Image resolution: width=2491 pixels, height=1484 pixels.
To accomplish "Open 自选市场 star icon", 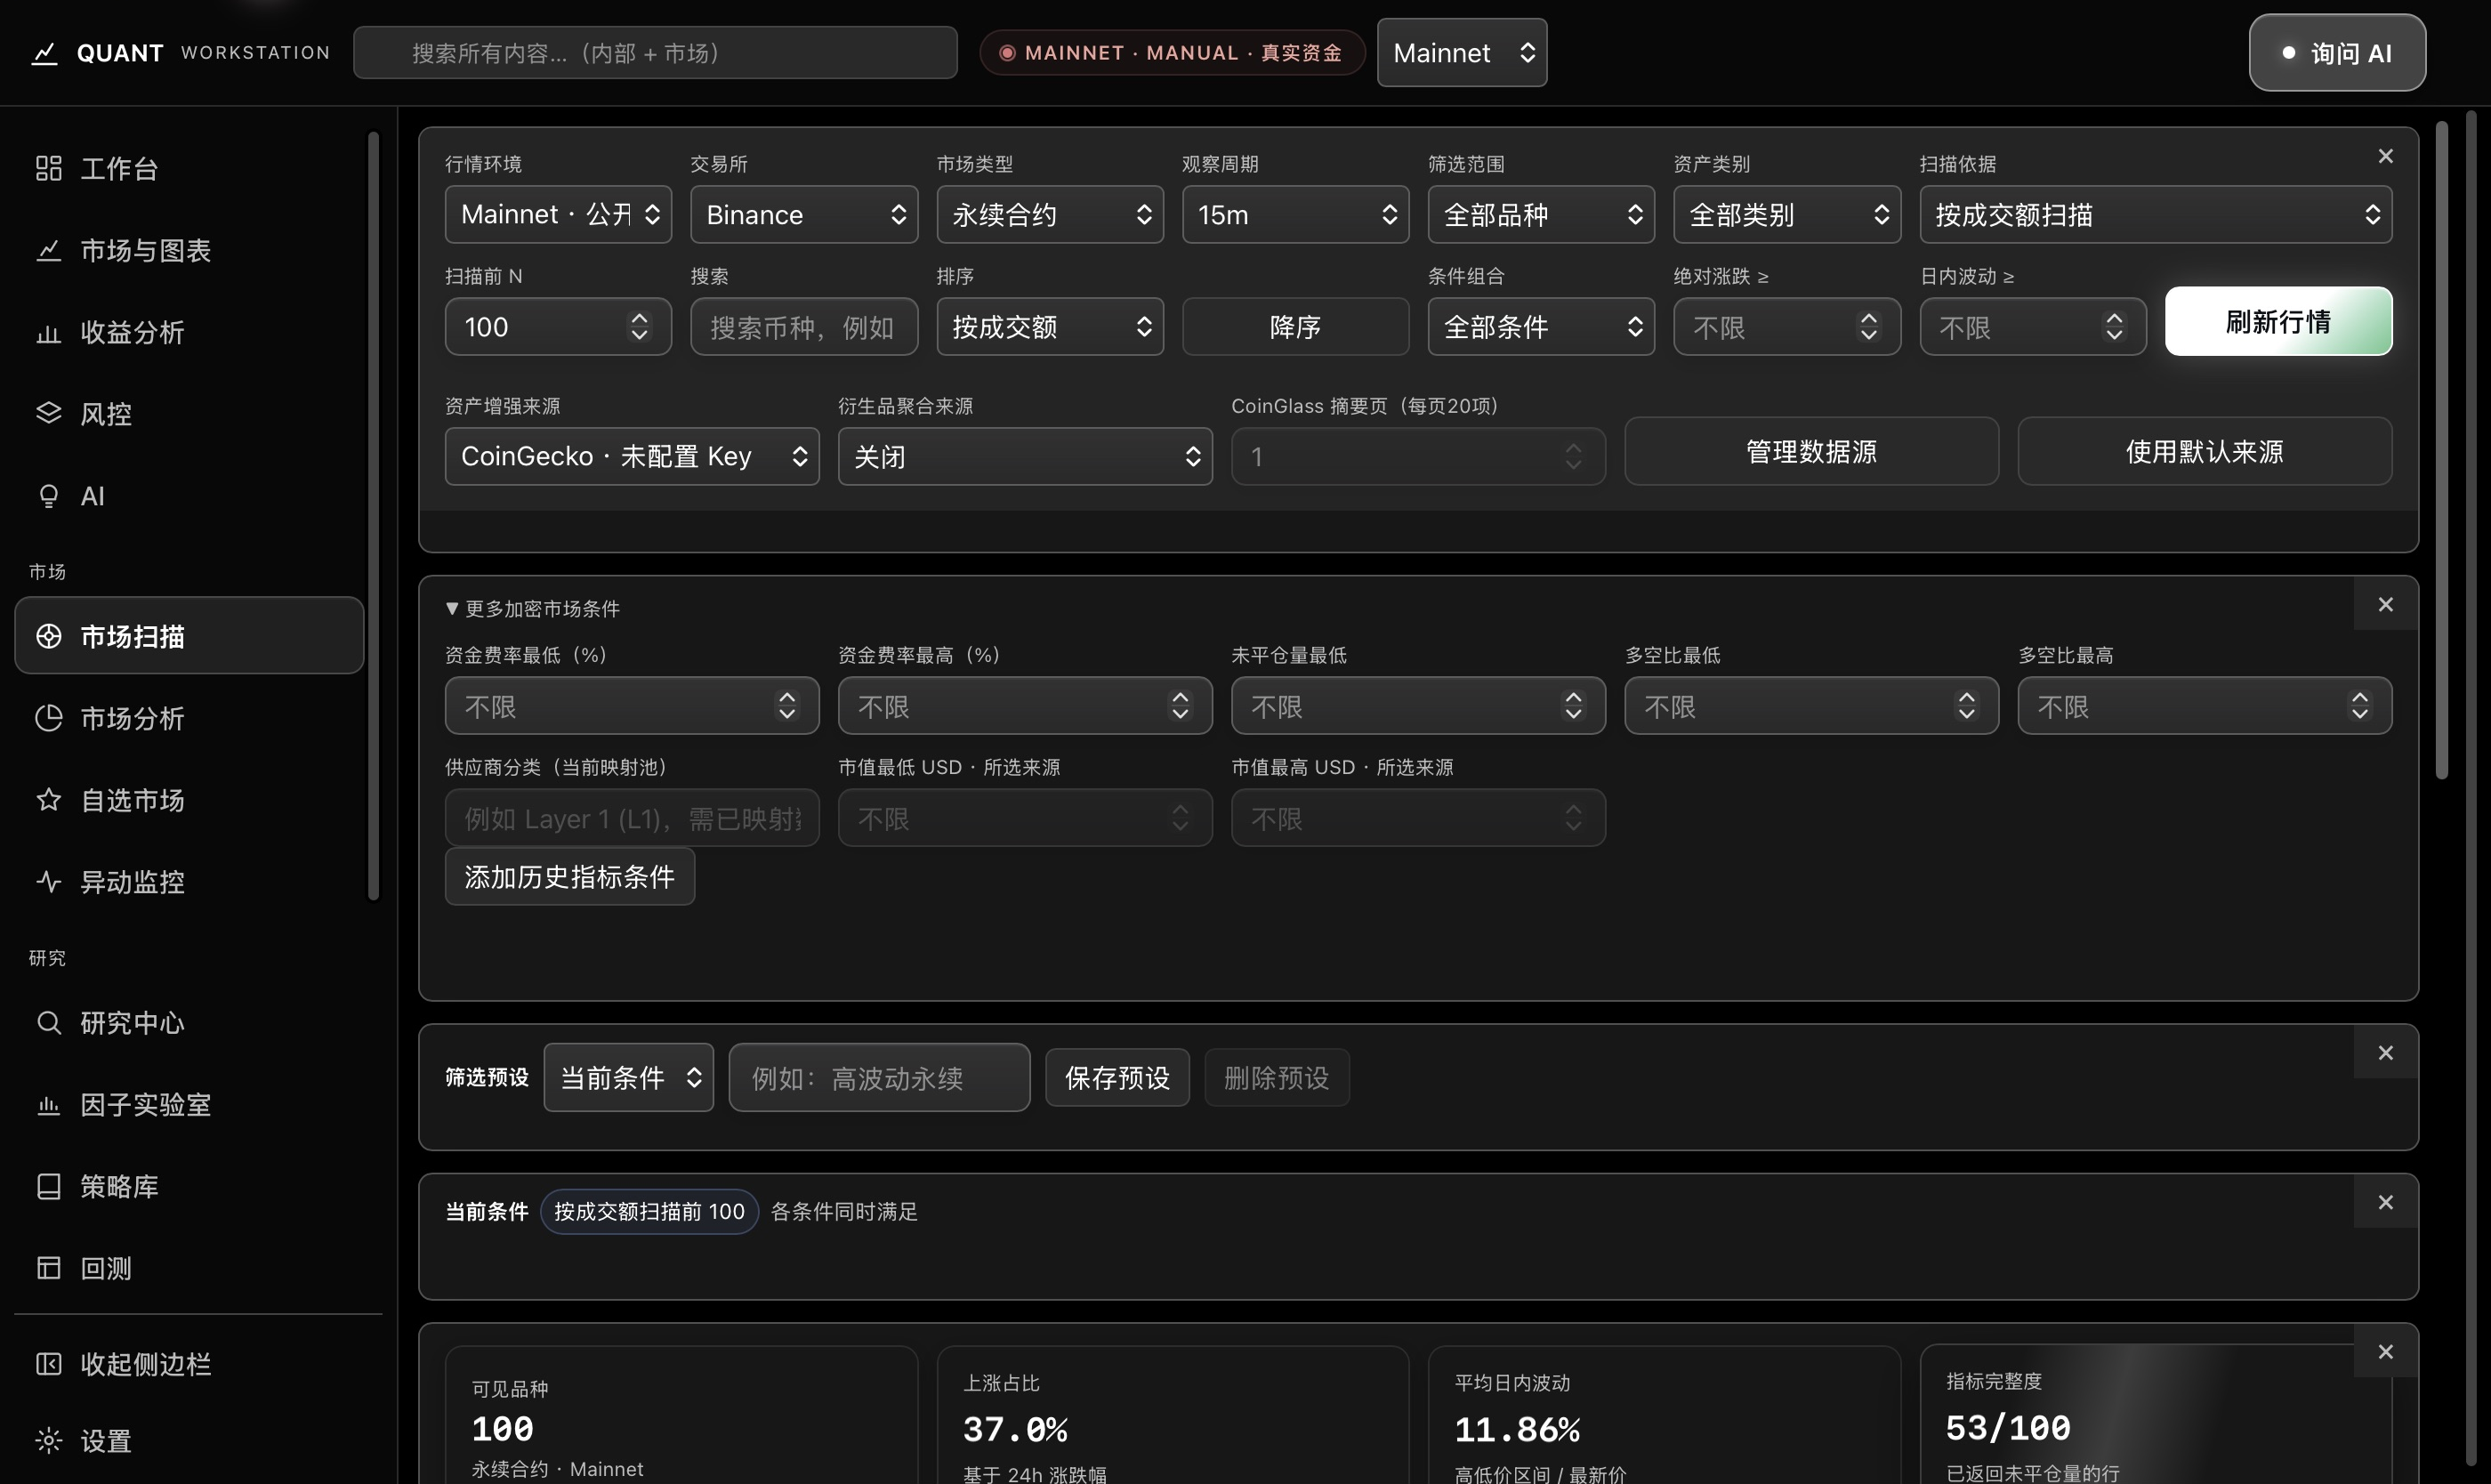I will (48, 800).
